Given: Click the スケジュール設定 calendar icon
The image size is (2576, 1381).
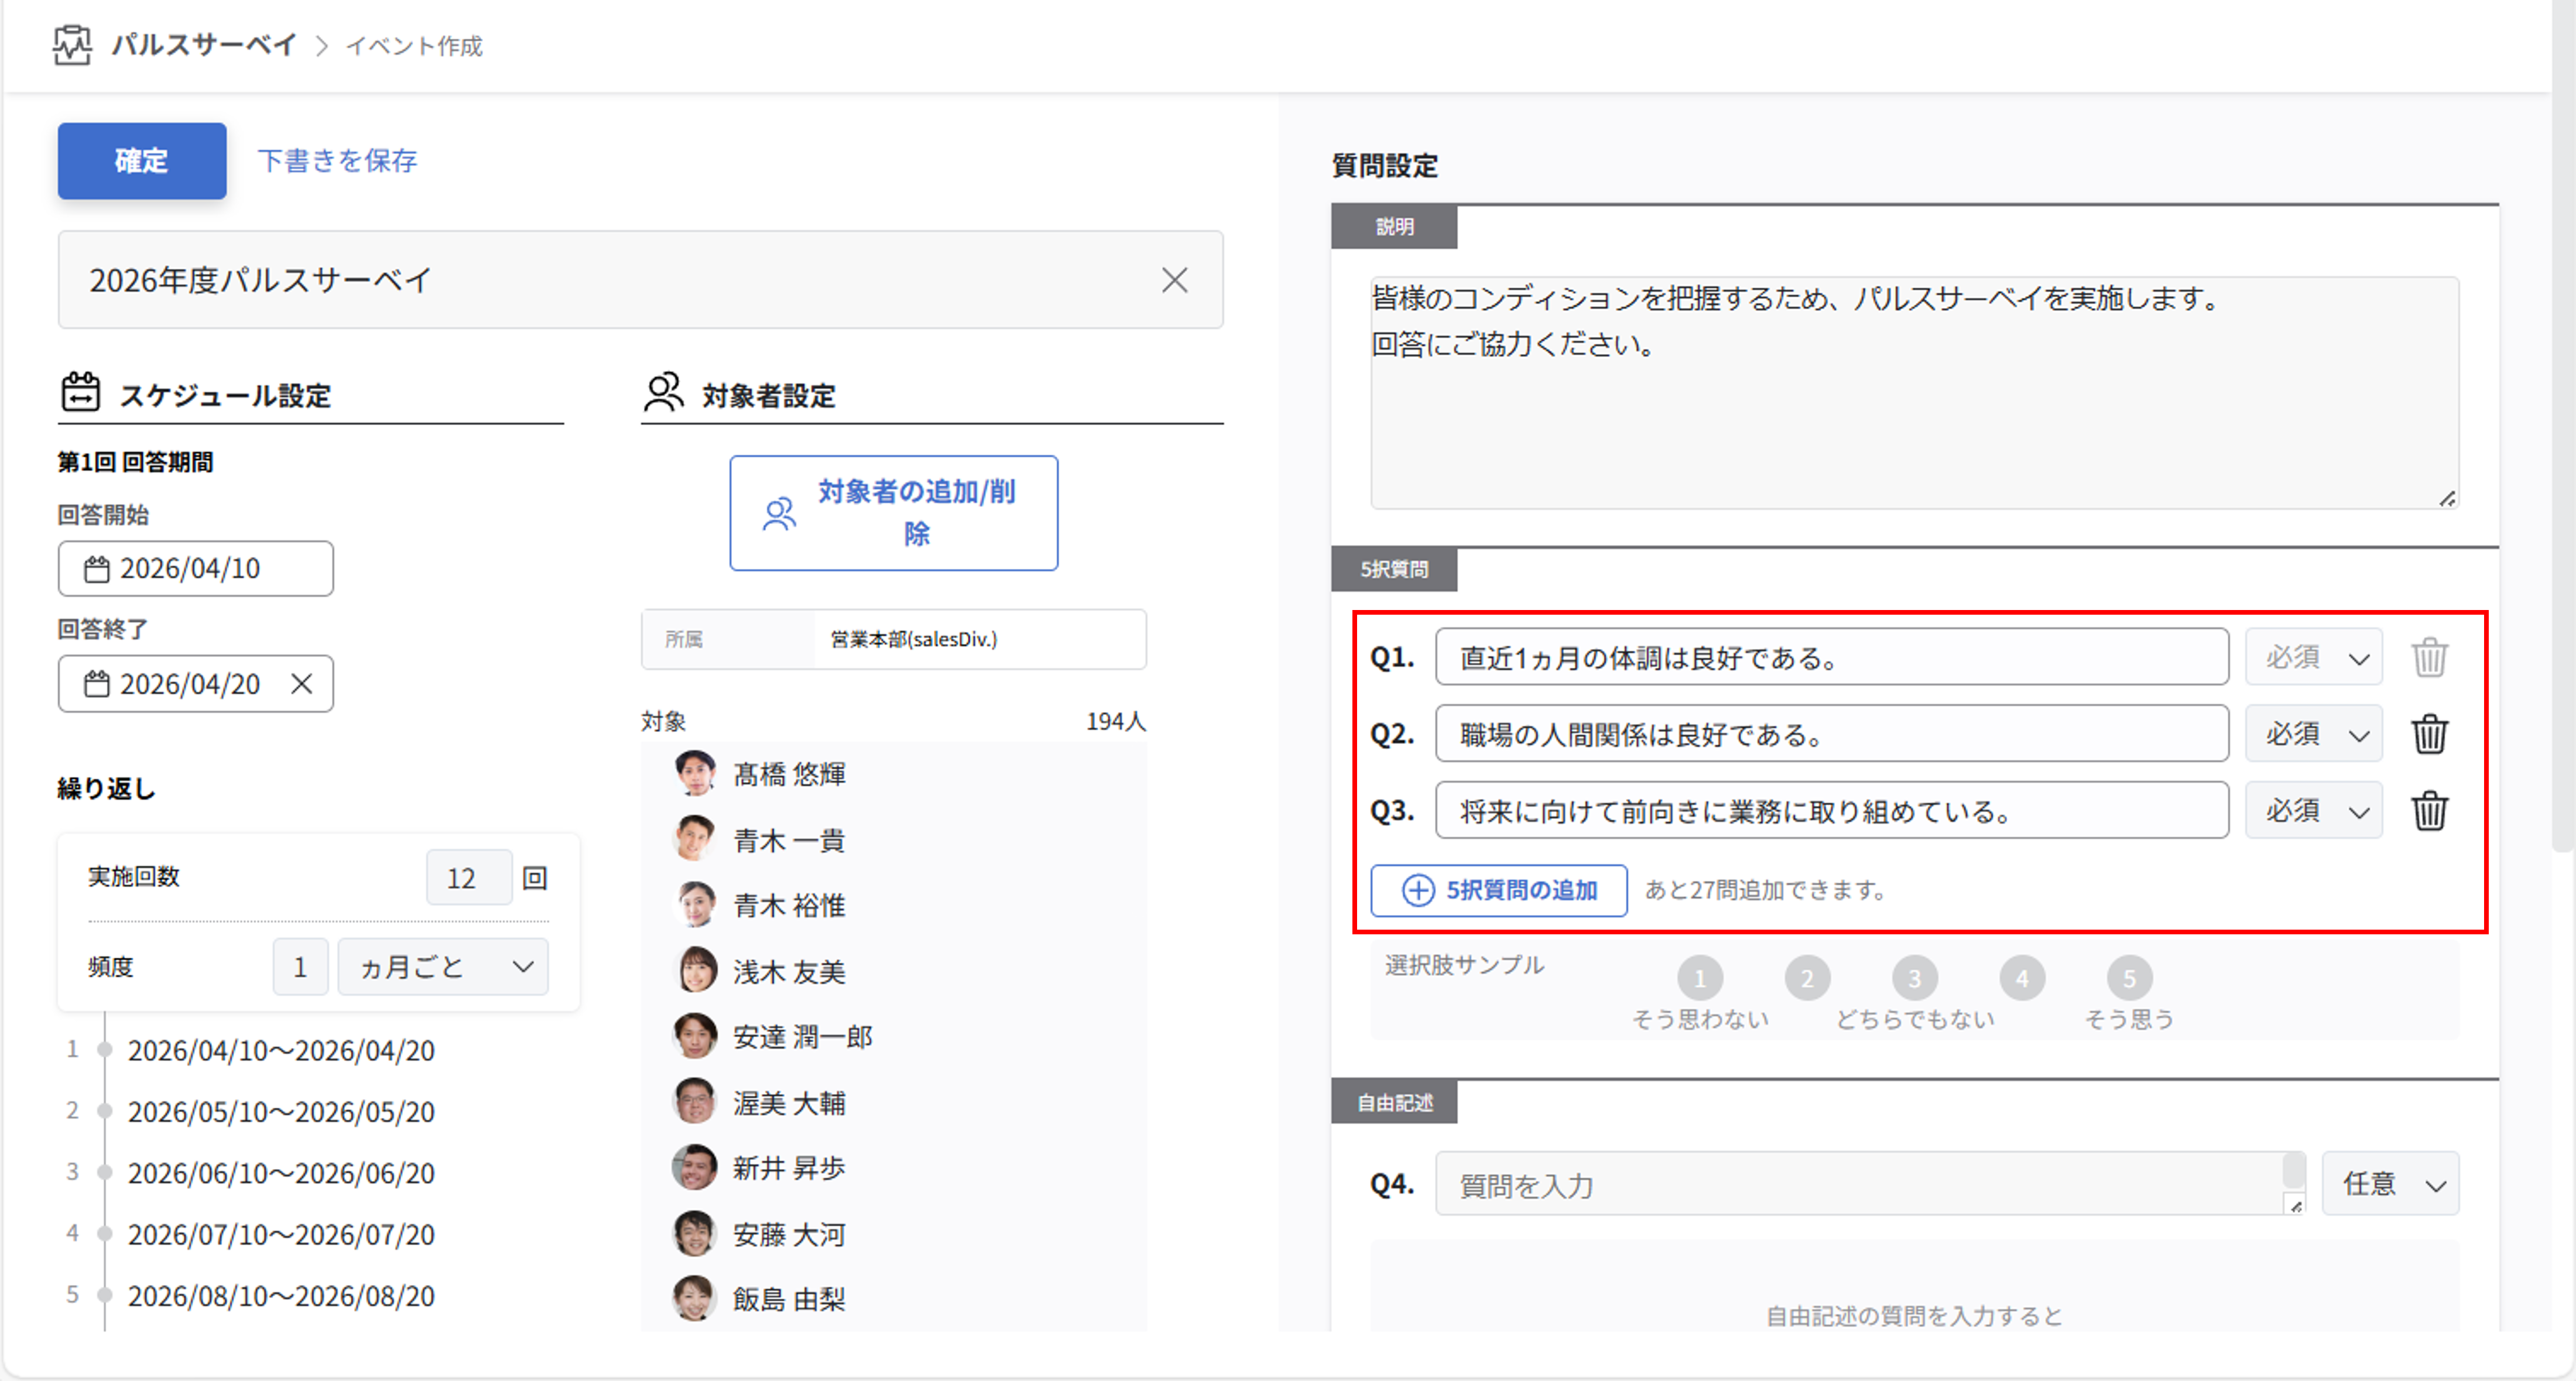Looking at the screenshot, I should [80, 392].
